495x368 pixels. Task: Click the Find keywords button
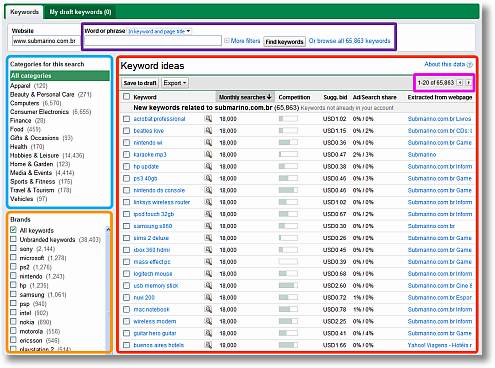pos(284,42)
